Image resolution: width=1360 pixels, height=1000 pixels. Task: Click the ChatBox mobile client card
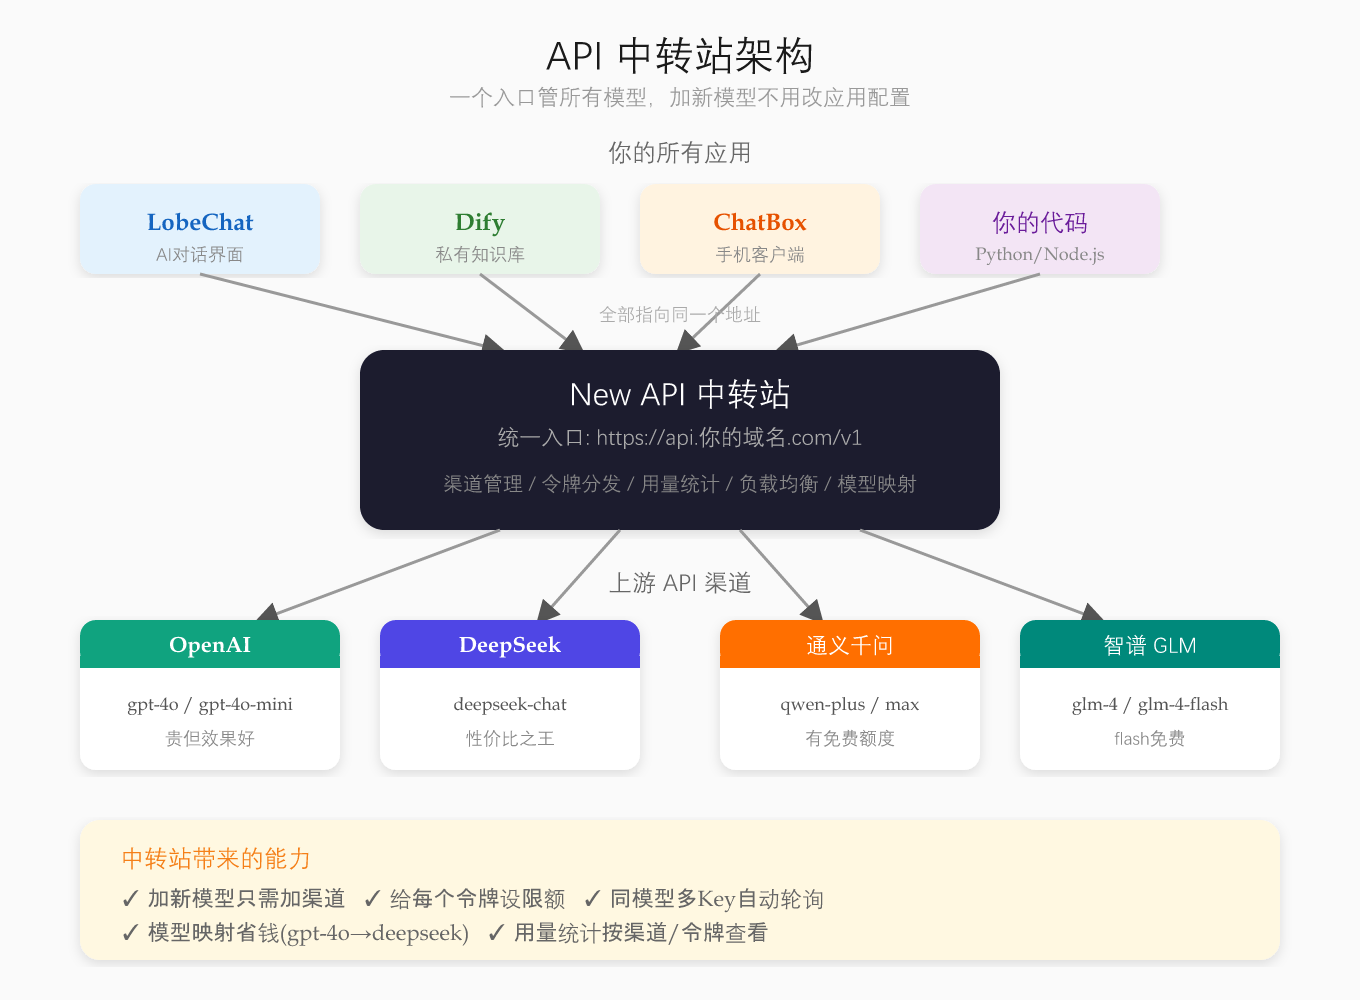pos(760,229)
